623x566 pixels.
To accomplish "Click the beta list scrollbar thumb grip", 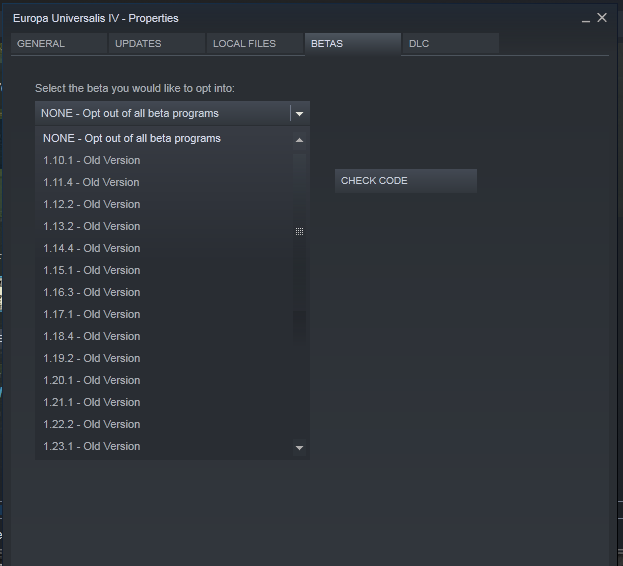I will coord(299,231).
